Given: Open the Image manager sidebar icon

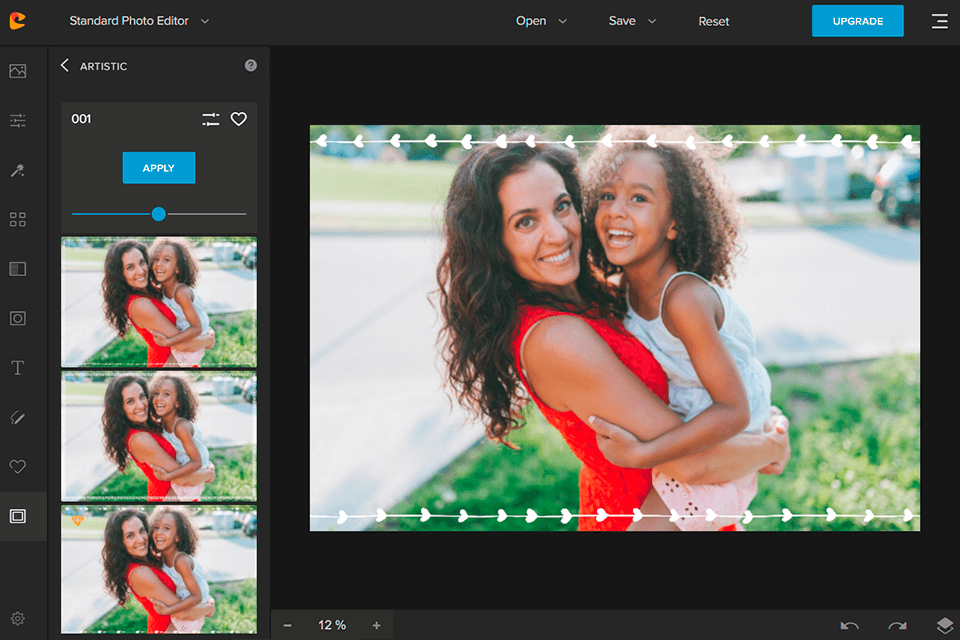Looking at the screenshot, I should pos(18,71).
